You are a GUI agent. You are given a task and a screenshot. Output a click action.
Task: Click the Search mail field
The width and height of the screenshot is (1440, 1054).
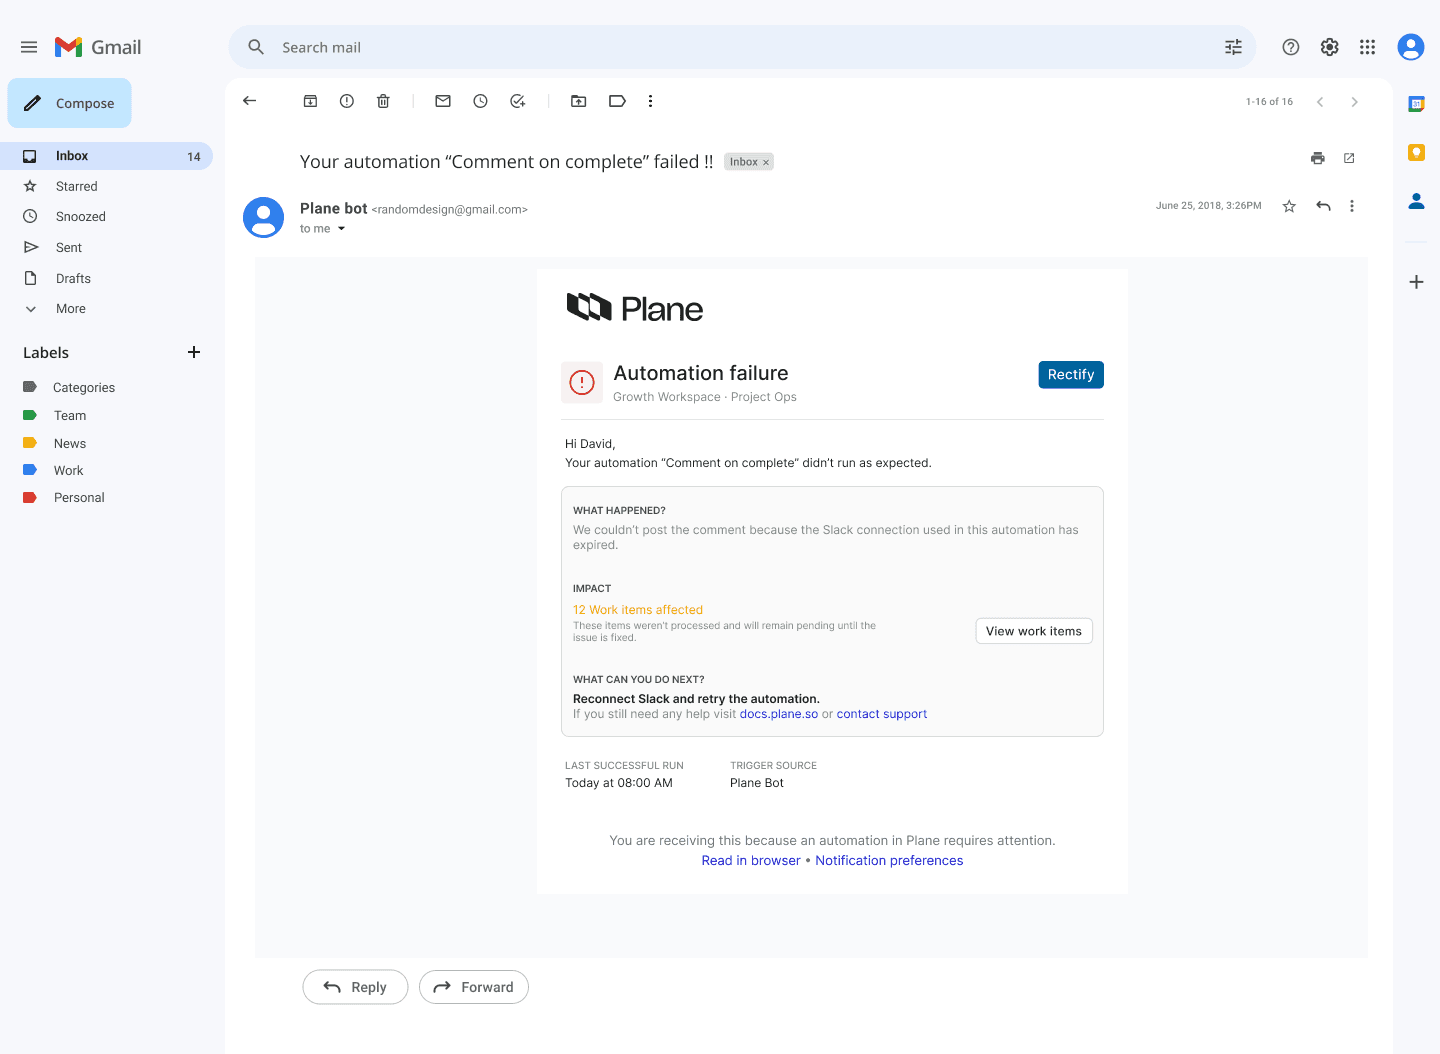742,47
